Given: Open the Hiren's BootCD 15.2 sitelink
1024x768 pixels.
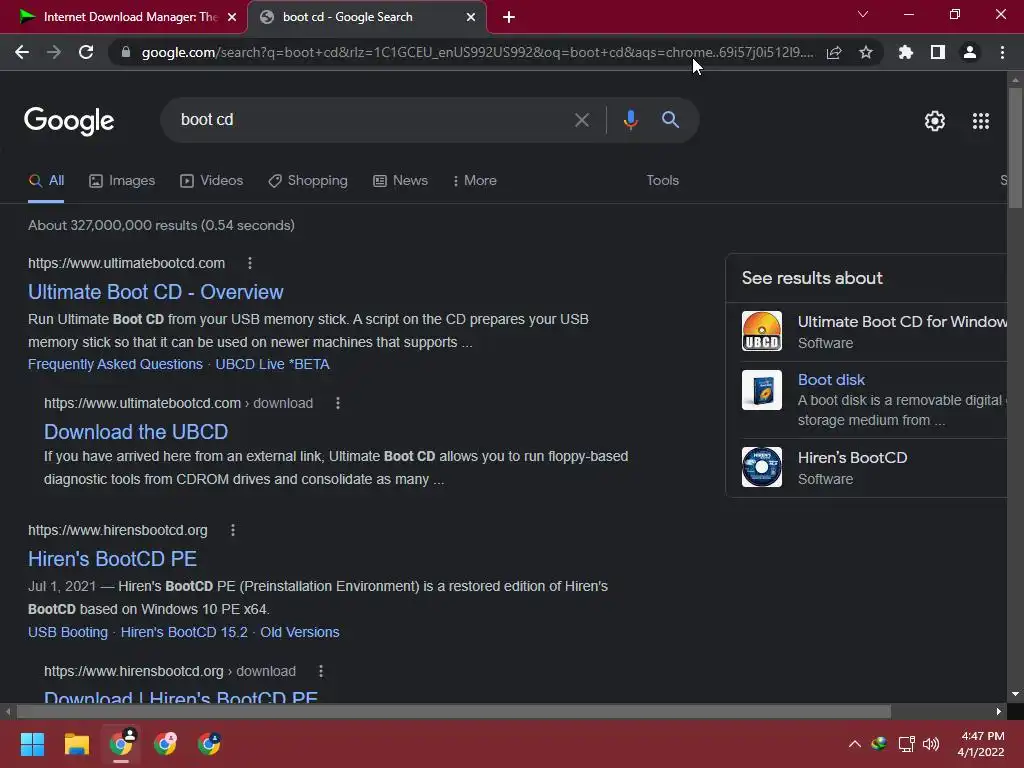Looking at the screenshot, I should tap(184, 632).
